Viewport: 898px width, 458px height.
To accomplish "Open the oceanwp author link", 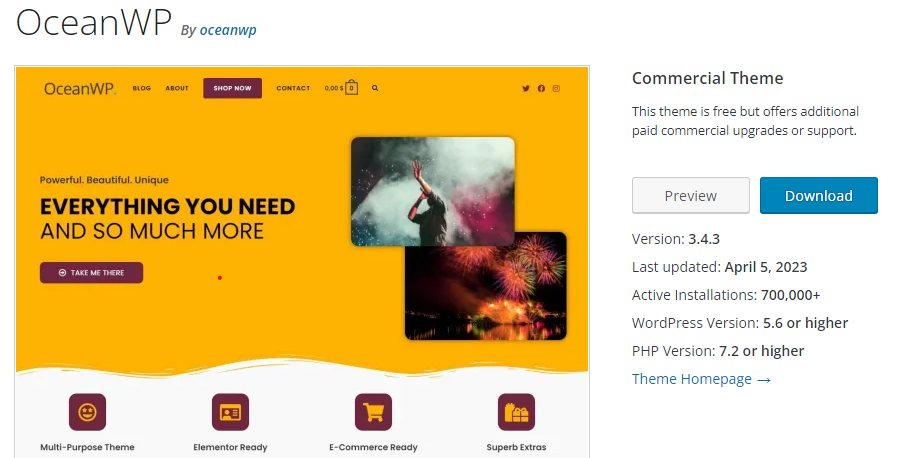I will pyautogui.click(x=228, y=30).
